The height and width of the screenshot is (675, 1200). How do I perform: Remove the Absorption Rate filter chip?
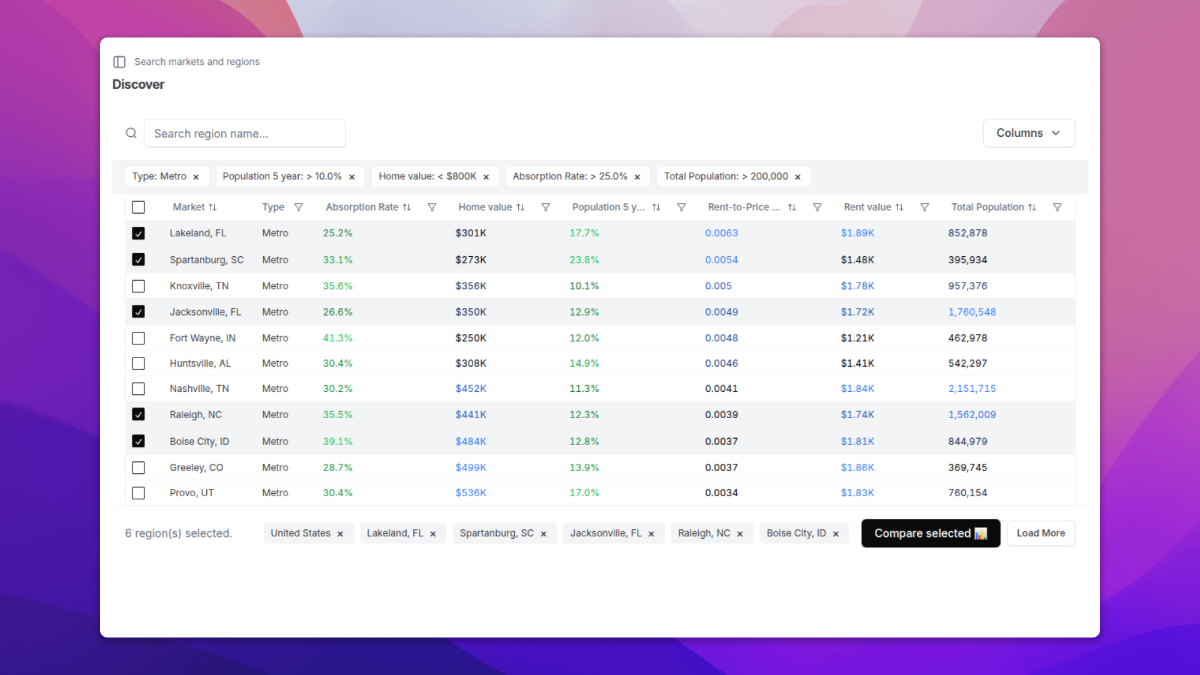(637, 177)
